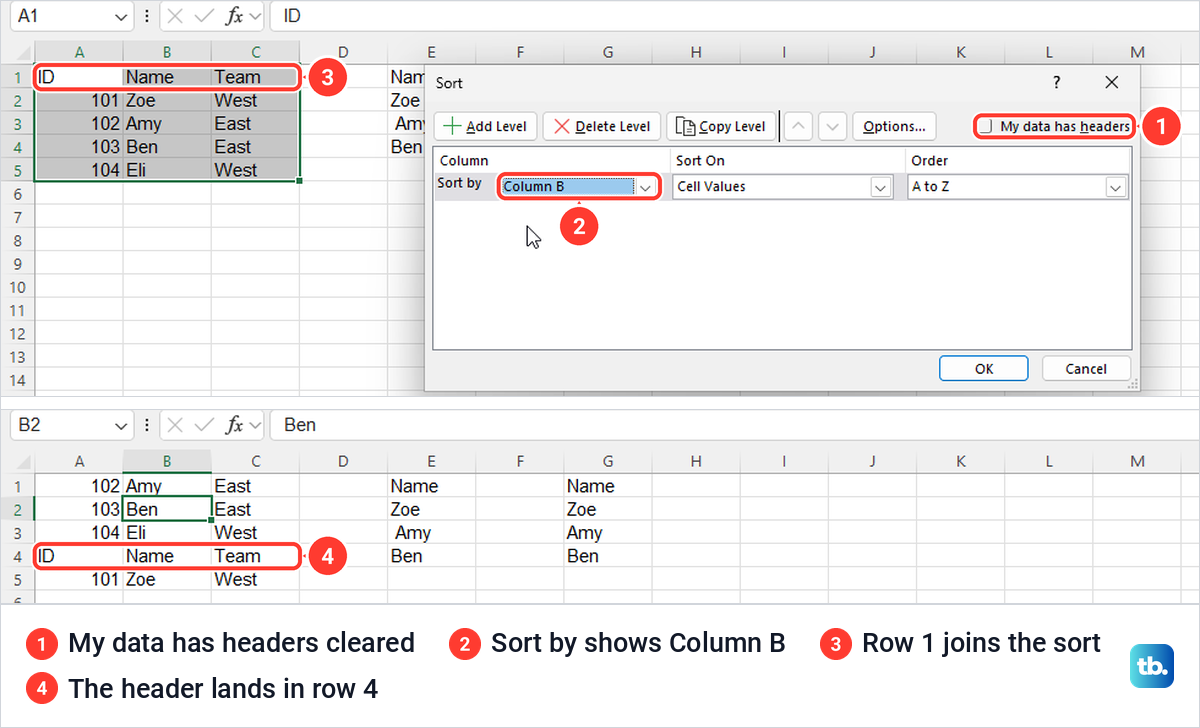Open the Order A to Z dropdown
The width and height of the screenshot is (1200, 728).
1115,187
